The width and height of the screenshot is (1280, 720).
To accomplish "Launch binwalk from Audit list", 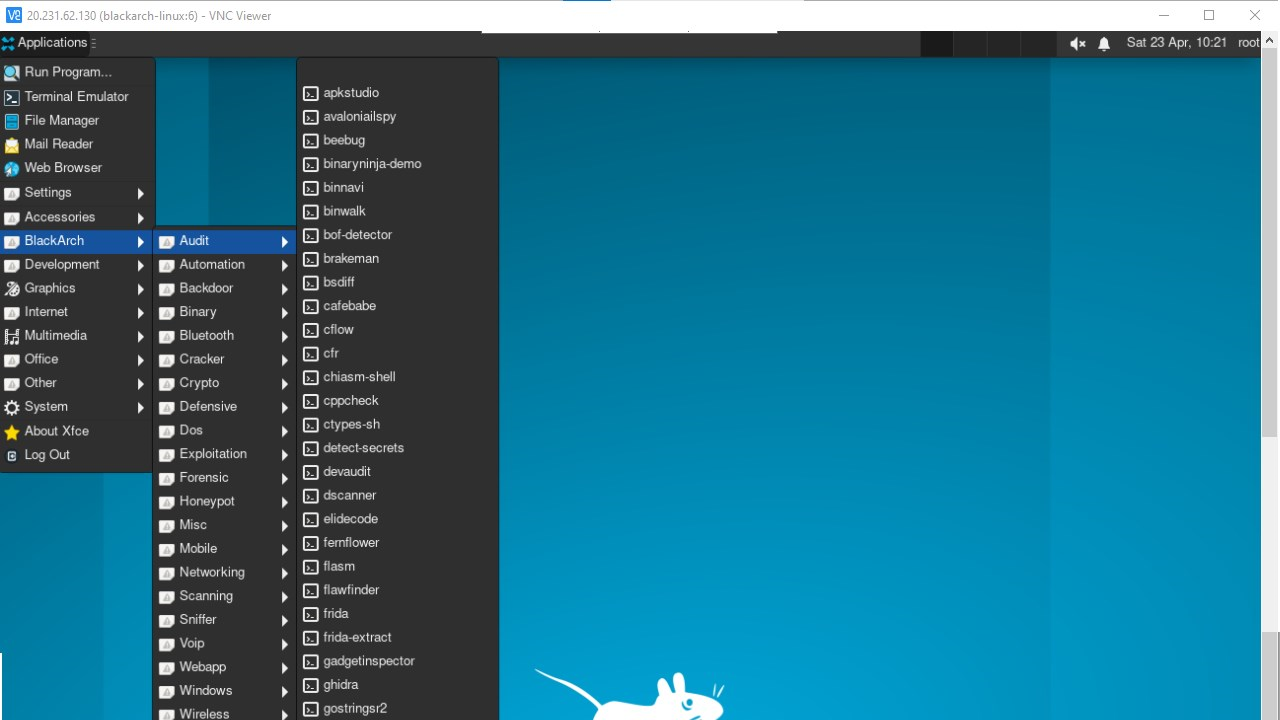I will click(344, 211).
